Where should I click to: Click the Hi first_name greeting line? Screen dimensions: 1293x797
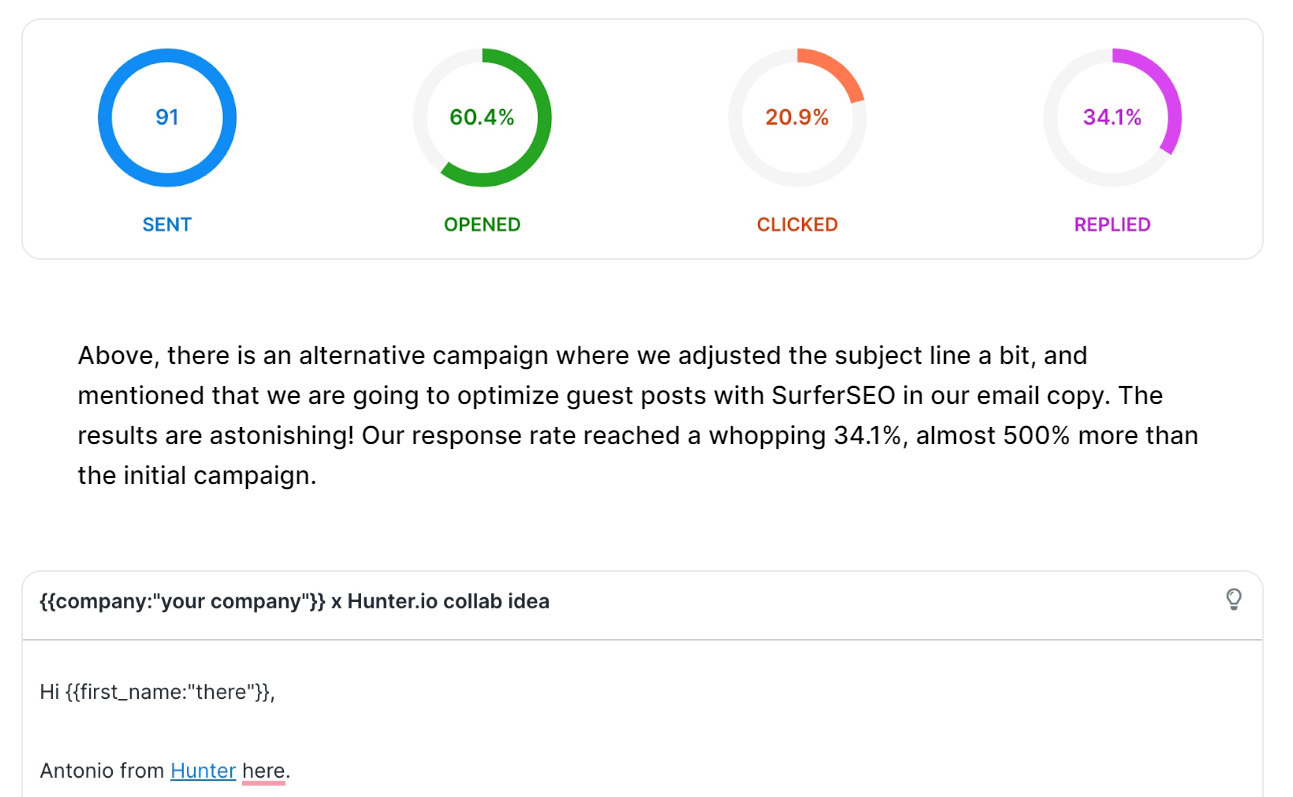click(x=157, y=691)
